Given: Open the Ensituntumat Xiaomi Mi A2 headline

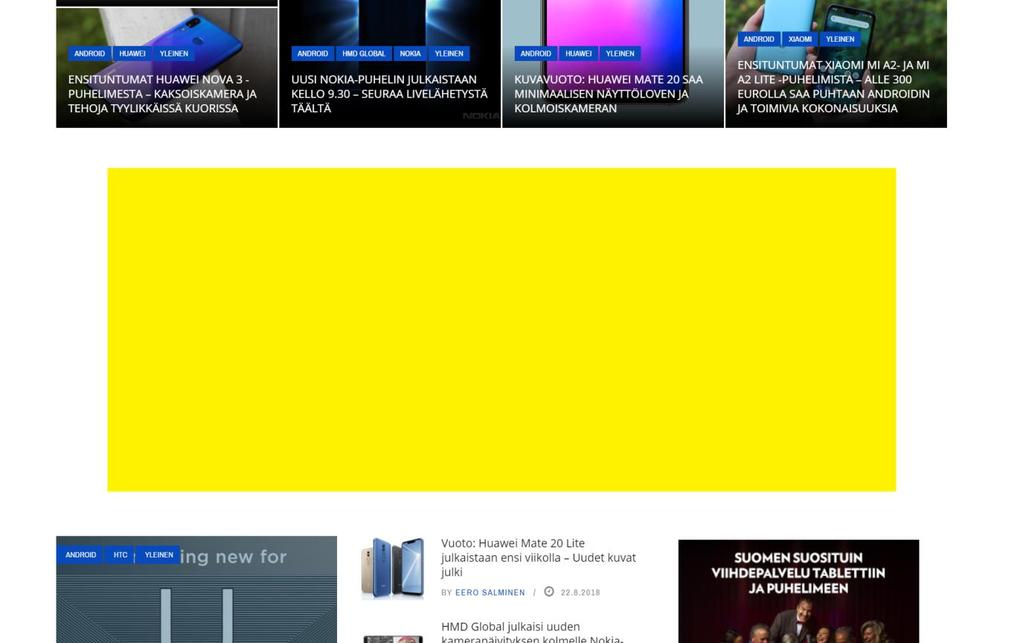Looking at the screenshot, I should [x=834, y=87].
